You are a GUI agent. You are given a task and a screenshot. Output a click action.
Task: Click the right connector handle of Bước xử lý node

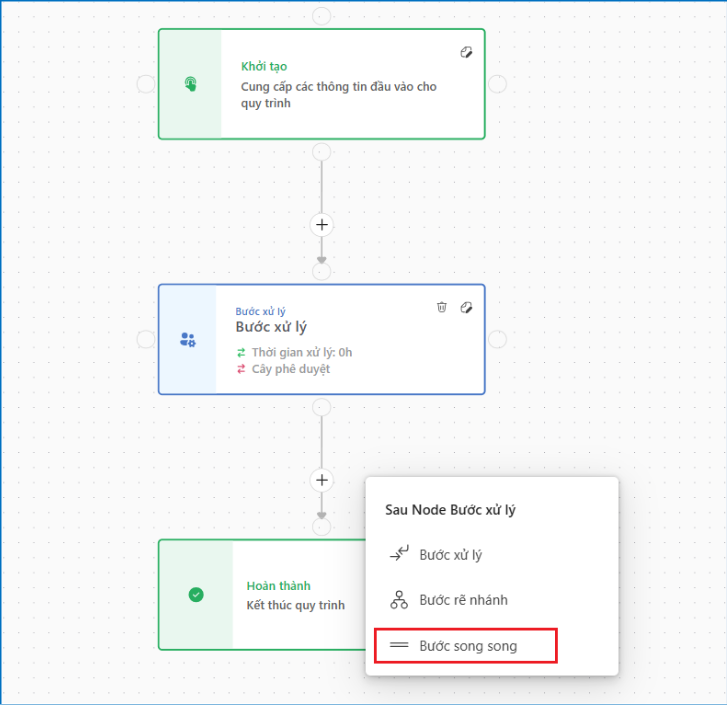pos(497,339)
